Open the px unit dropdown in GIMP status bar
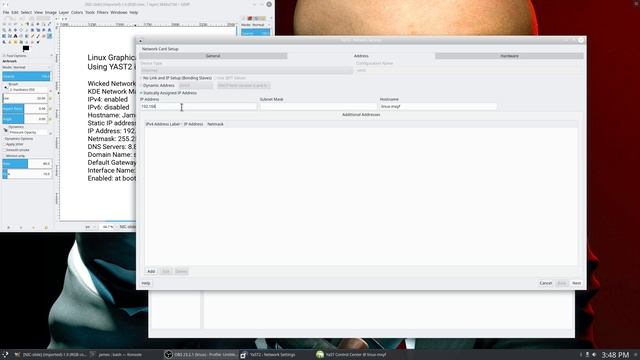 point(91,227)
